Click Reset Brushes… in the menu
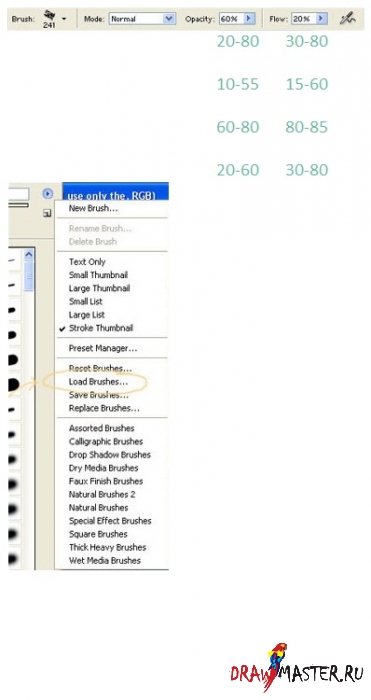Screen dimensions: 371x700 tap(100, 369)
